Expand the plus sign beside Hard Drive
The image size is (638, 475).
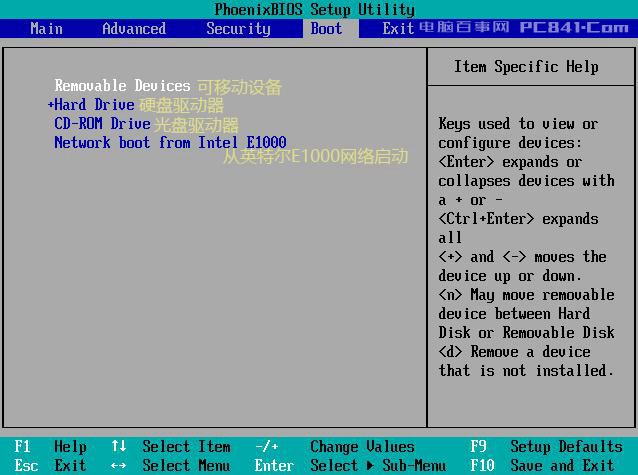click(50, 105)
